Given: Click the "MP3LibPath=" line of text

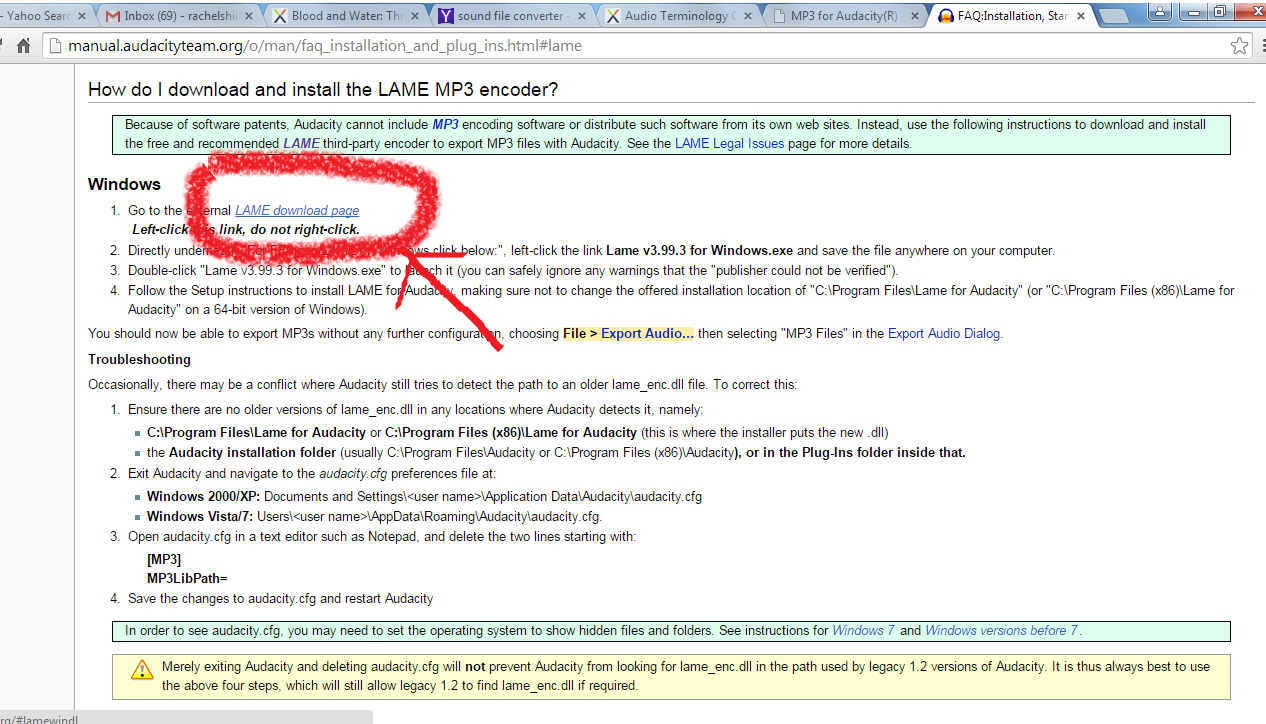Looking at the screenshot, I should click(x=188, y=577).
